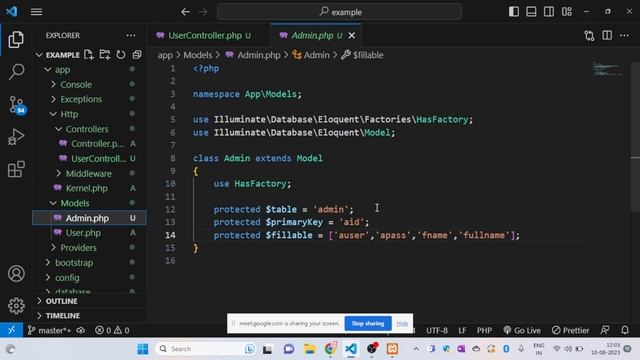Open File Explorer from the taskbar
640x360 pixels.
(x=309, y=349)
